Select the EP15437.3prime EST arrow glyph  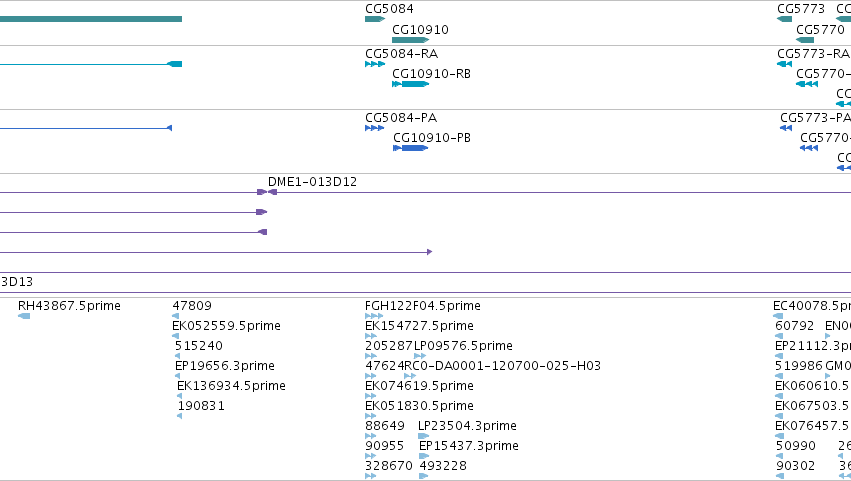[424, 456]
